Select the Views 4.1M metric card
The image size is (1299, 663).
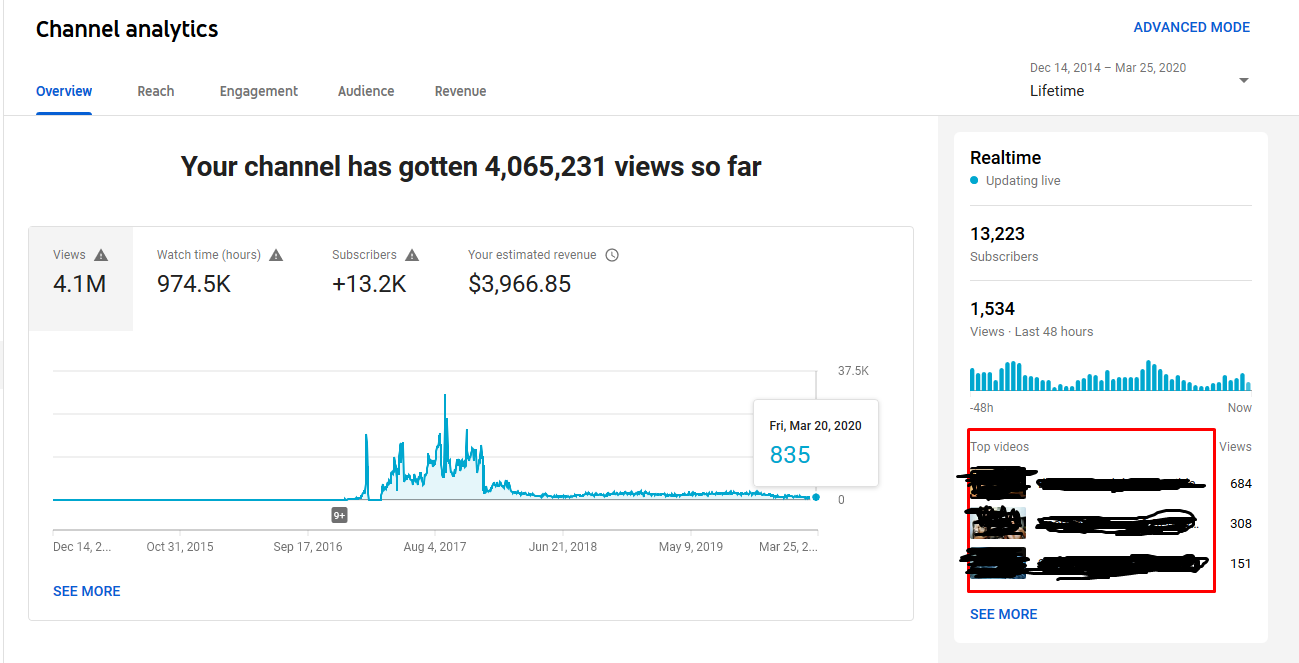tap(81, 279)
